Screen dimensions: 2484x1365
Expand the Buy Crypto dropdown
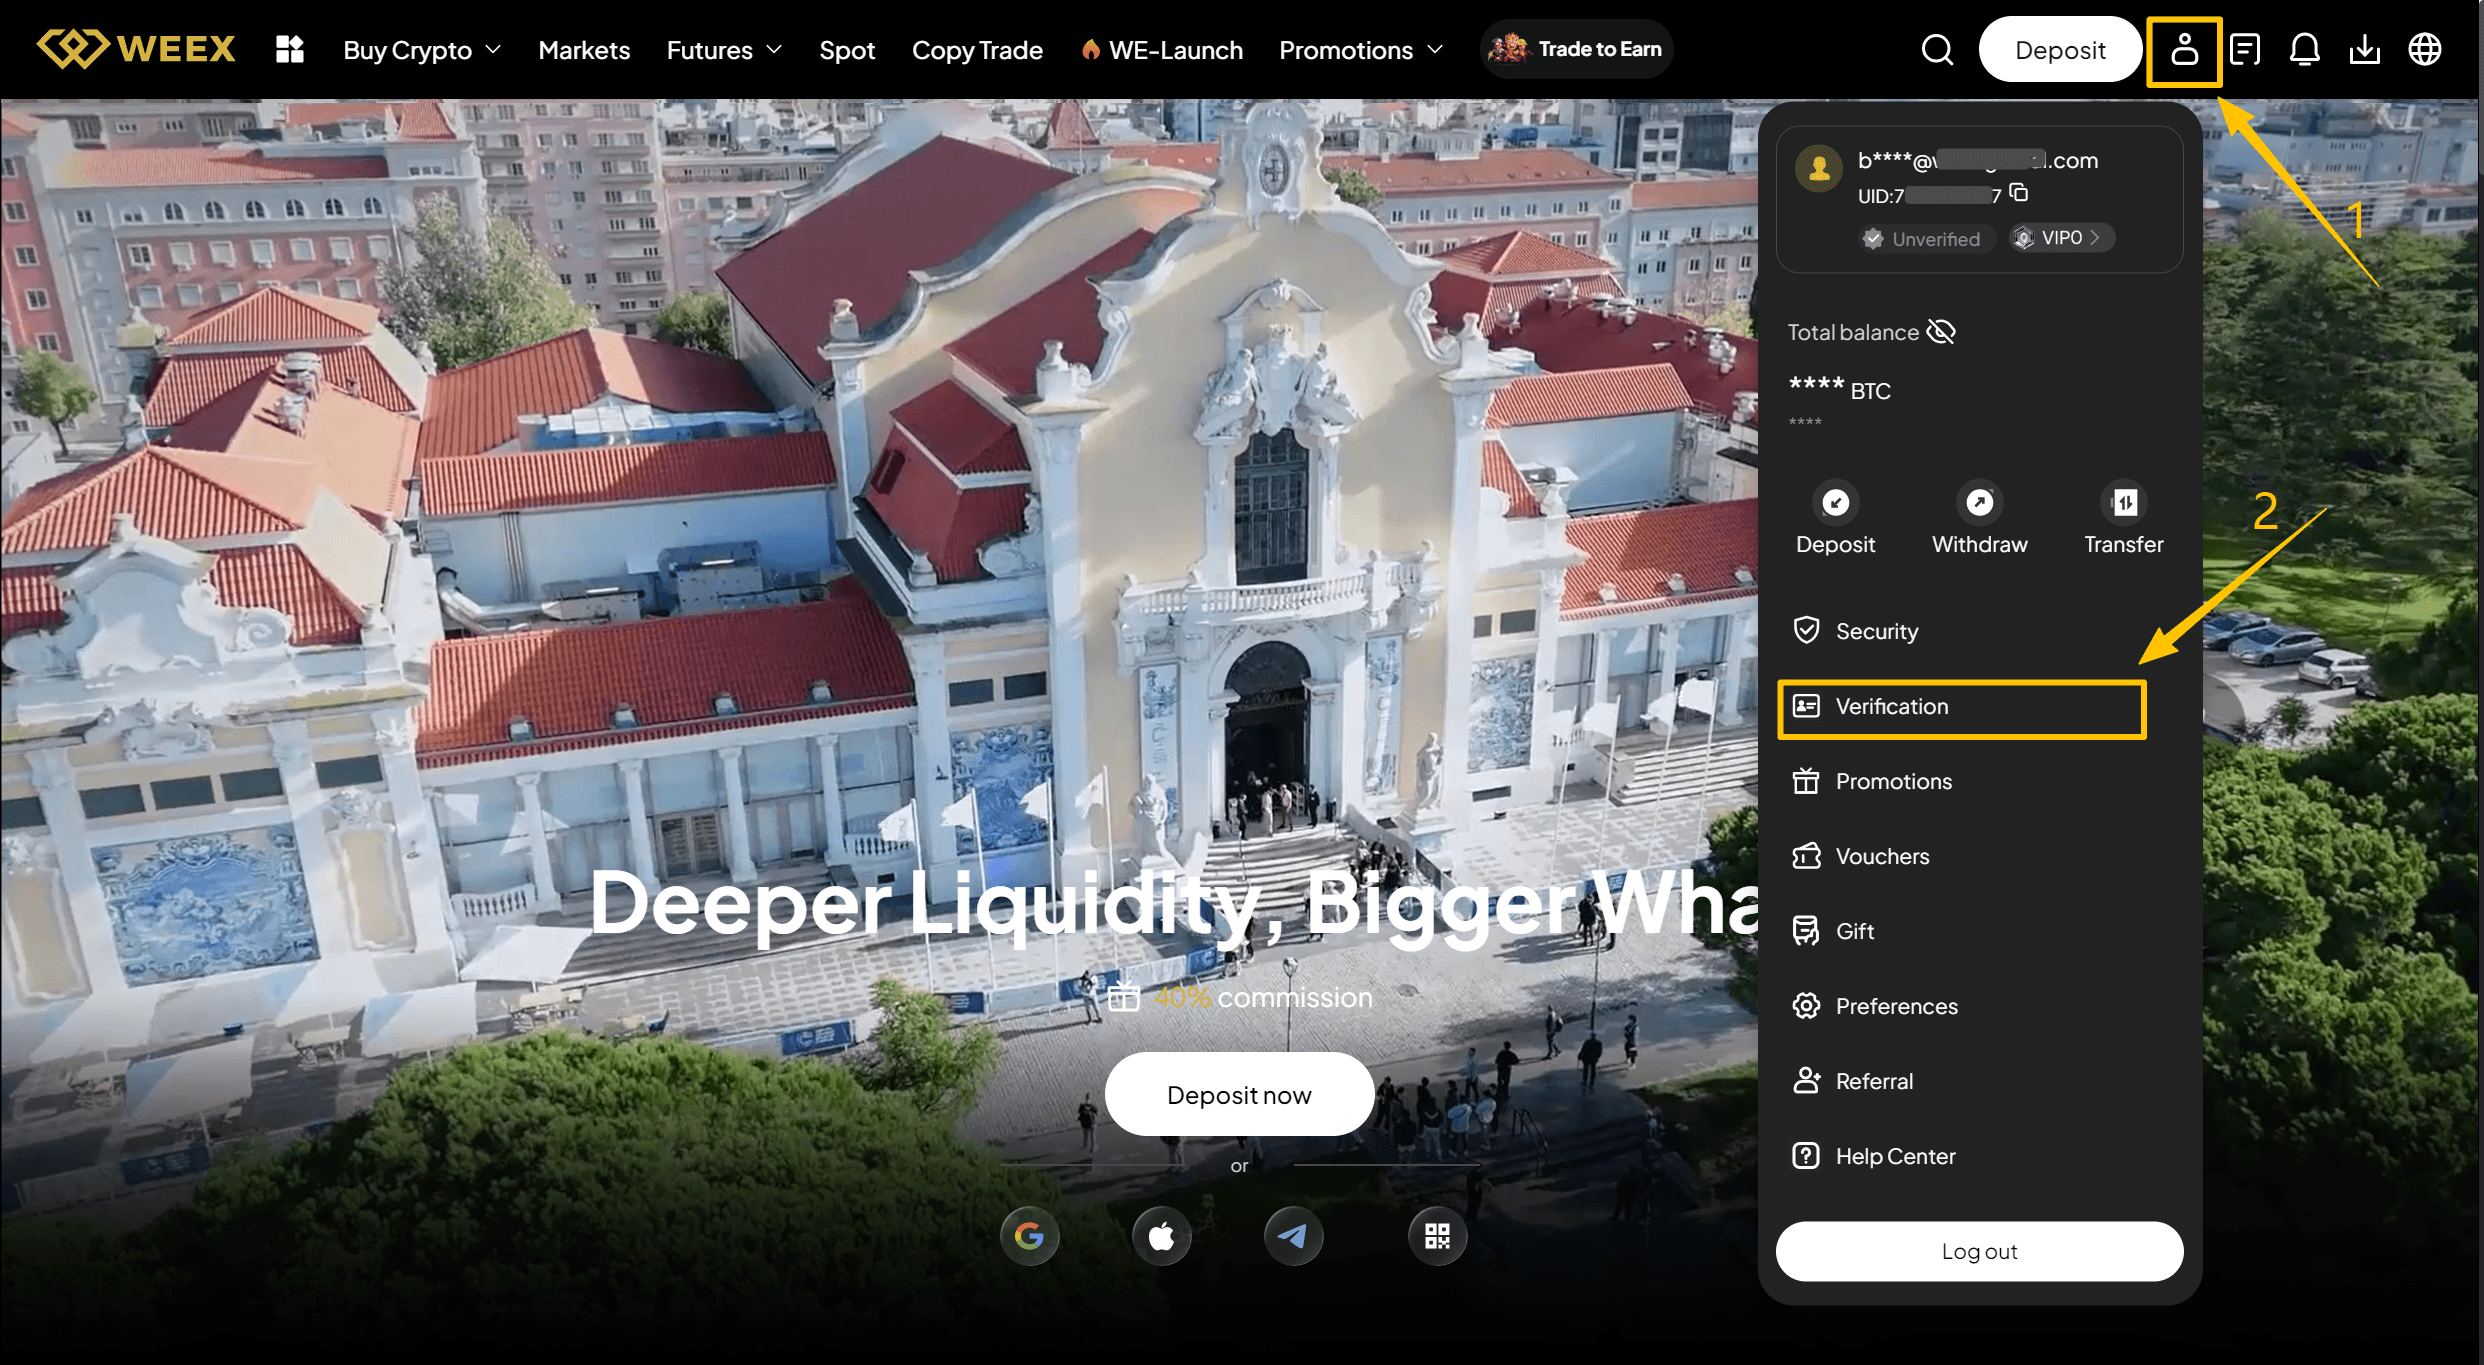pos(421,50)
